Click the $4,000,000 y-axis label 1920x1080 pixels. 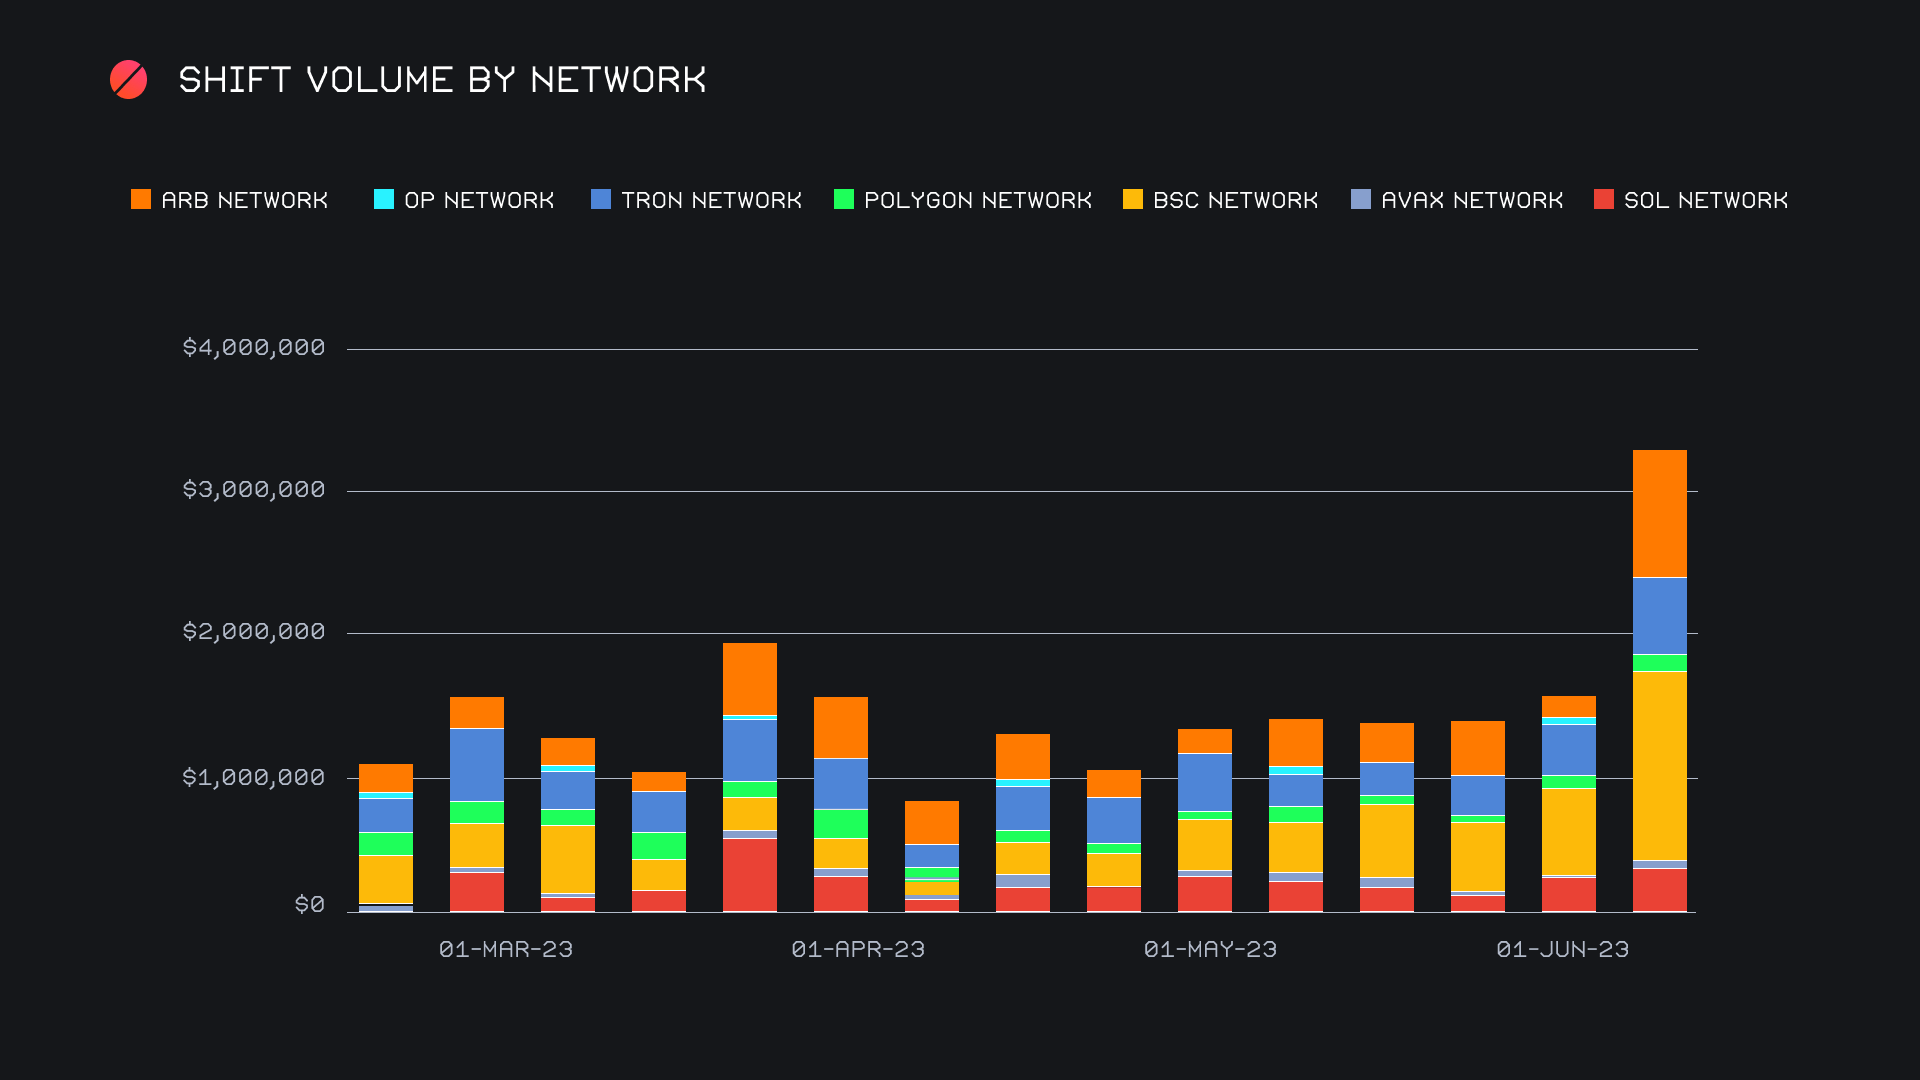(254, 348)
